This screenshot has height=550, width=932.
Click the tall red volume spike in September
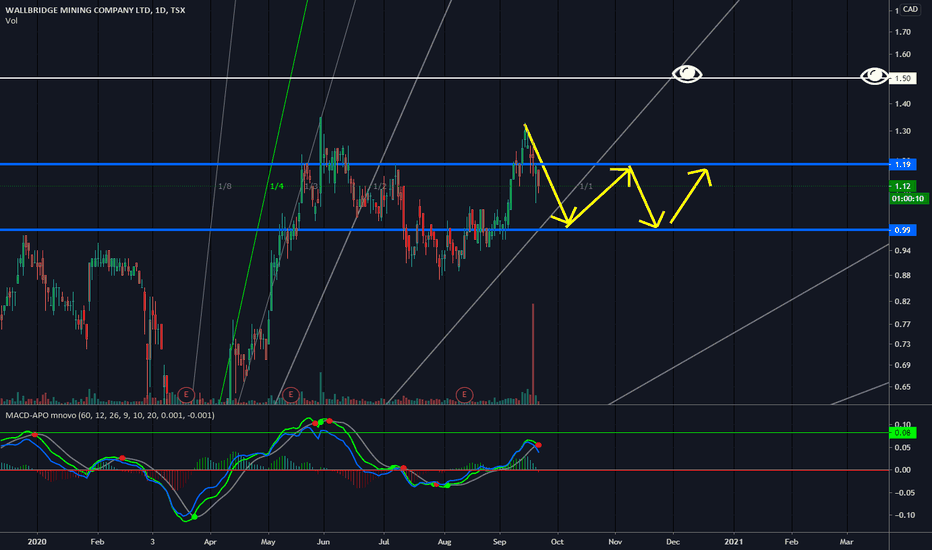click(533, 354)
